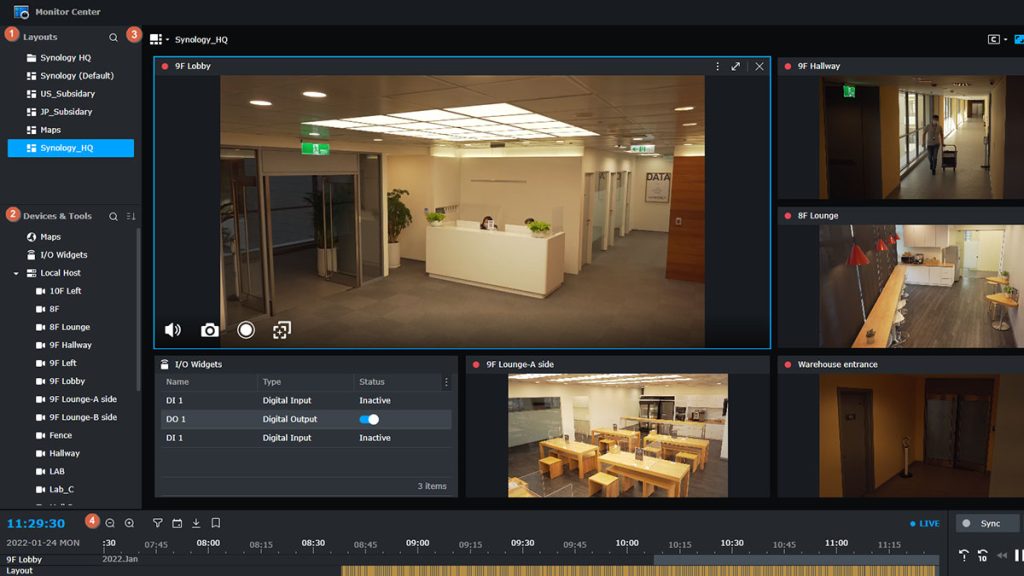The height and width of the screenshot is (576, 1024).
Task: Open the timeline calendar date picker
Action: 177,523
